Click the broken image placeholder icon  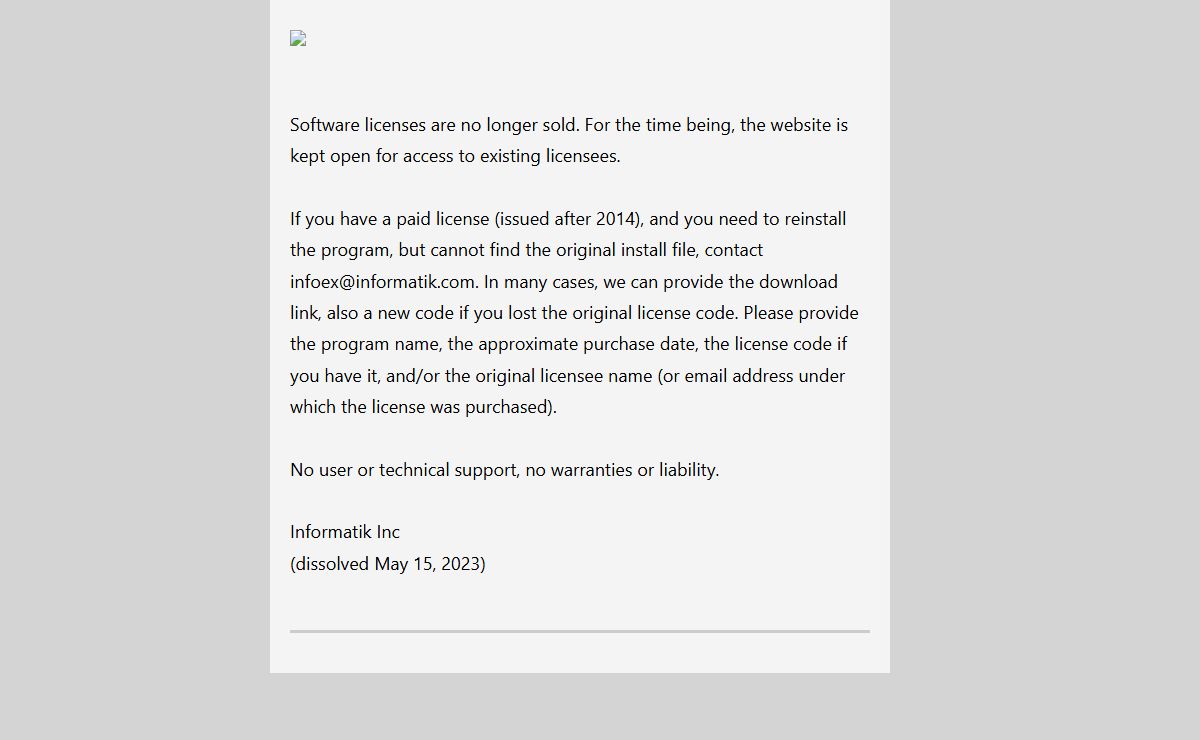click(298, 39)
